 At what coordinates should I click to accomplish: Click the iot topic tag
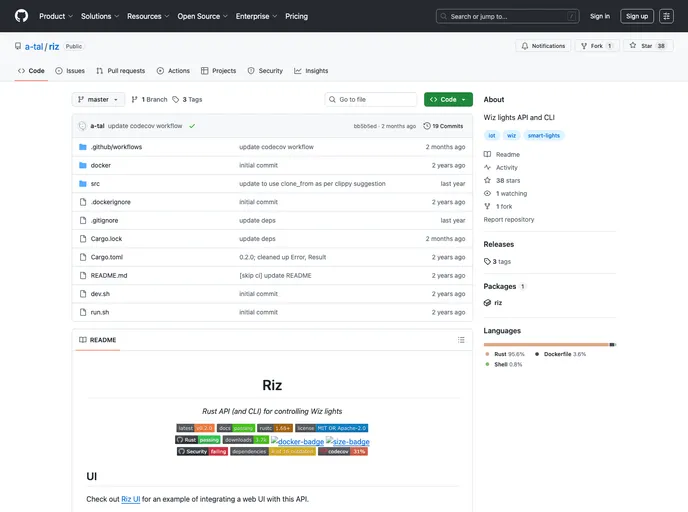[x=492, y=136]
